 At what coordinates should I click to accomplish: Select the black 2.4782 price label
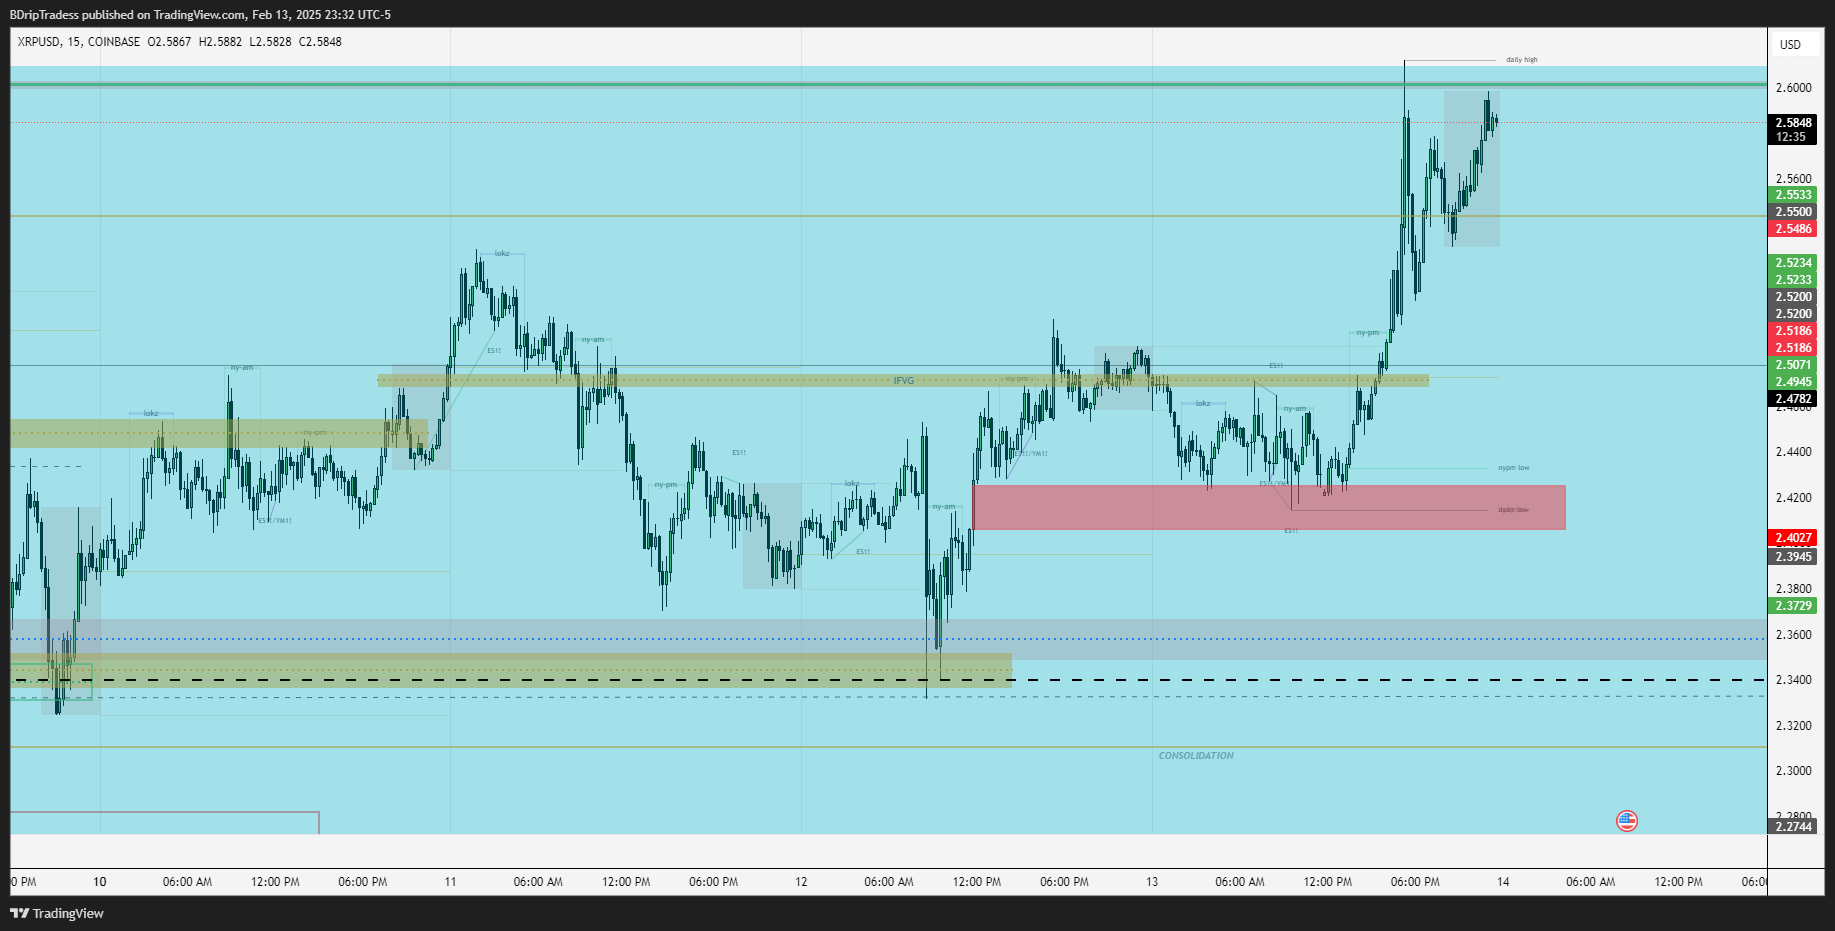(1793, 399)
